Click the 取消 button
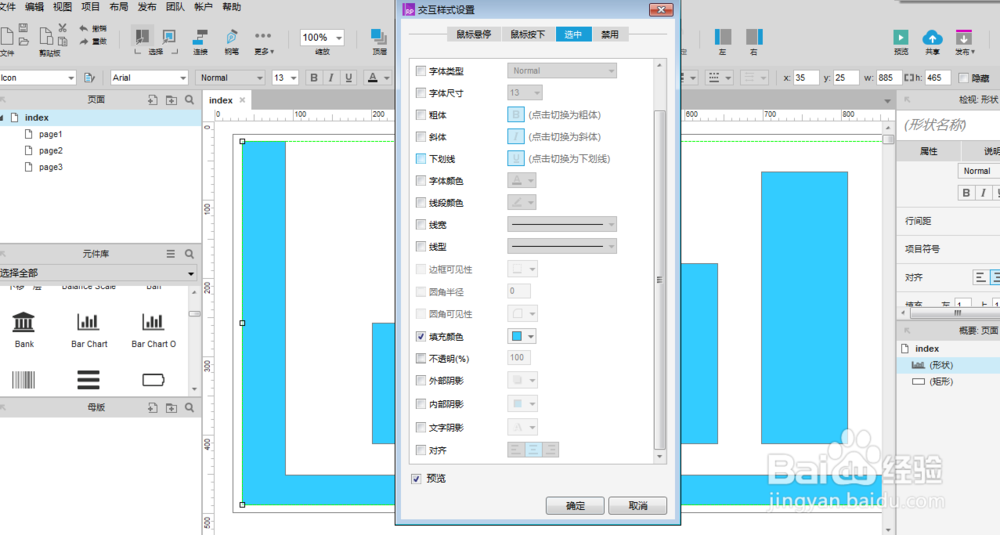Viewport: 1000px width, 535px height. [638, 506]
